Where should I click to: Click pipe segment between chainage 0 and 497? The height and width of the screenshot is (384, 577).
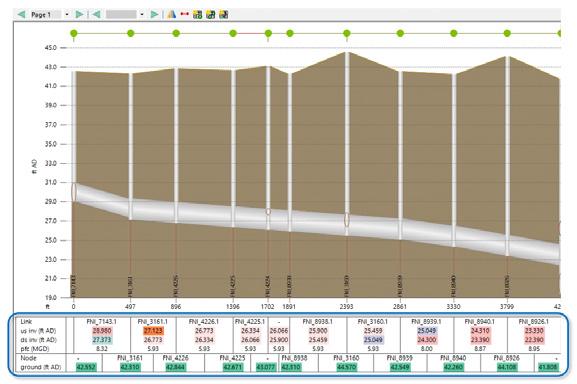point(102,202)
